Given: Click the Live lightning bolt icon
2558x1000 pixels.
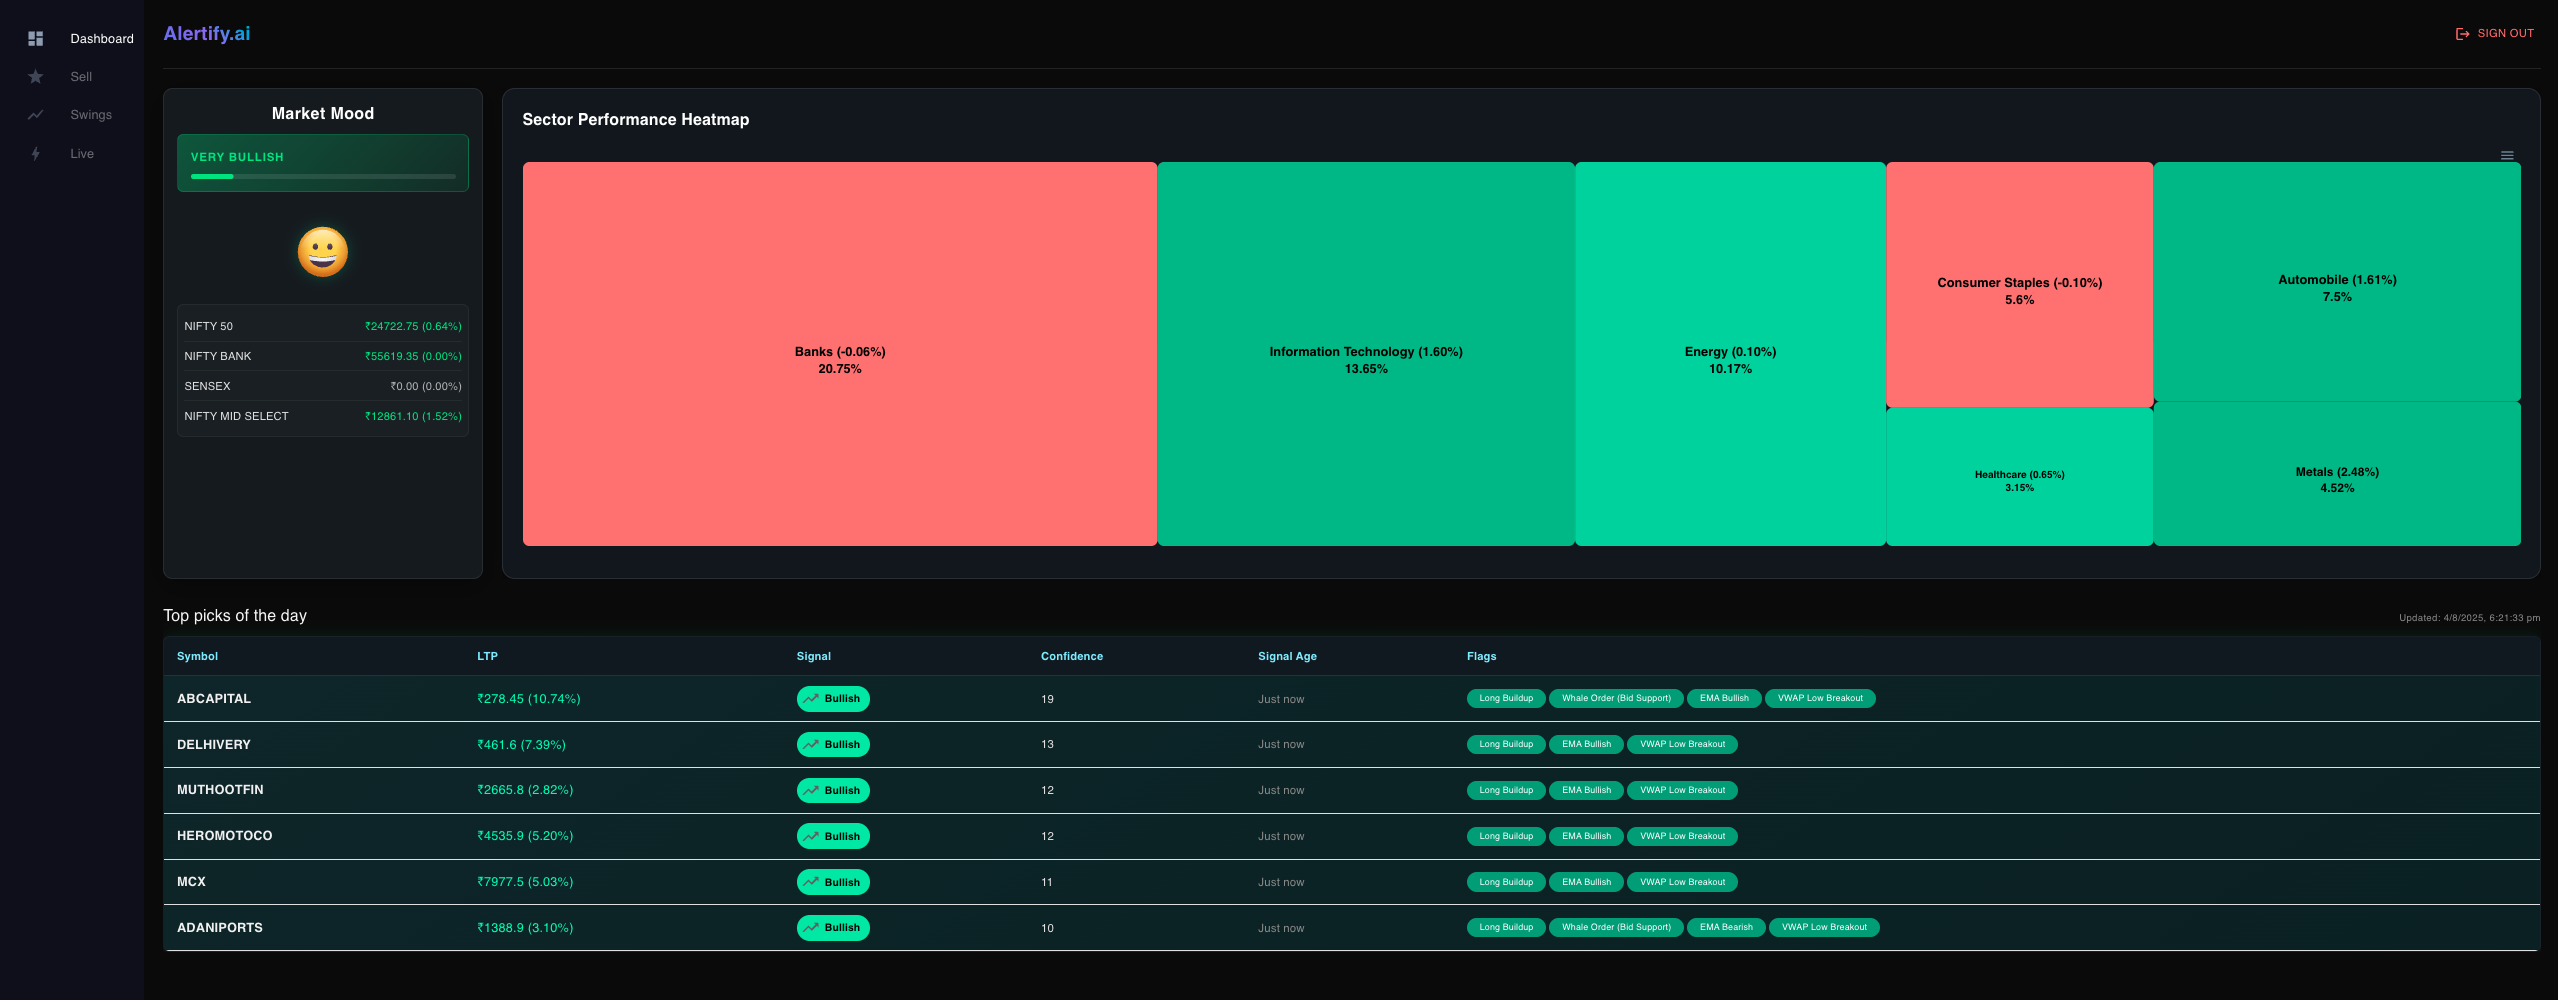Looking at the screenshot, I should 35,153.
